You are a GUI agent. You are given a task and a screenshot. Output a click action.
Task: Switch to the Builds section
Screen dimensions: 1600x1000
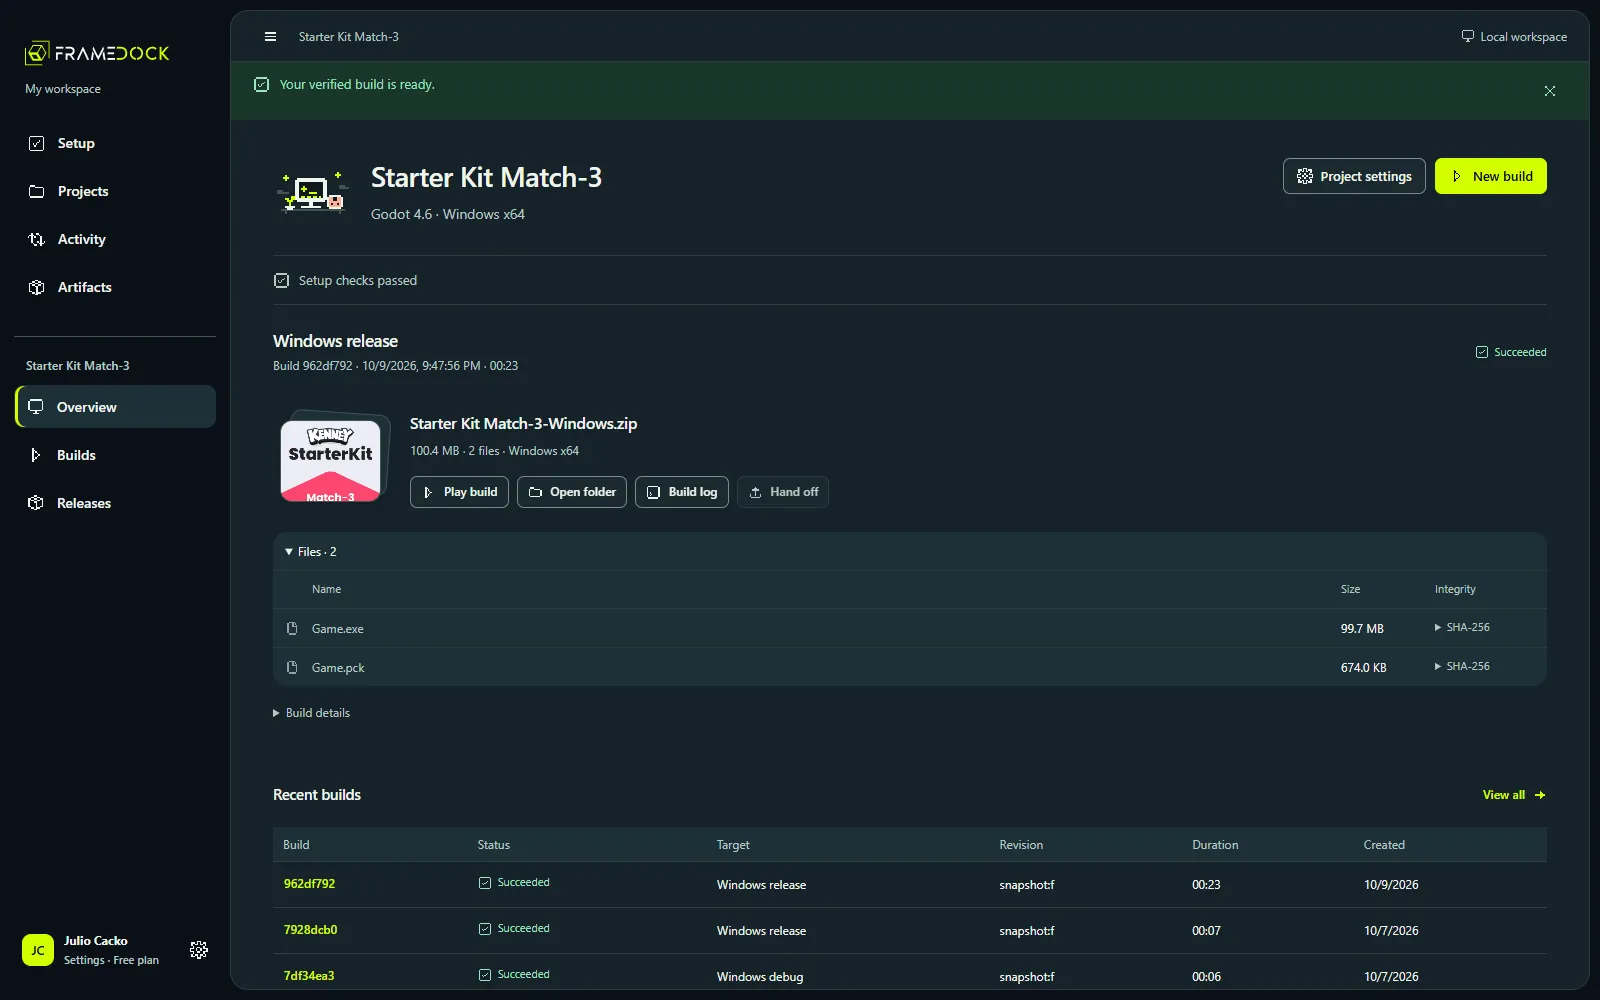[115, 455]
